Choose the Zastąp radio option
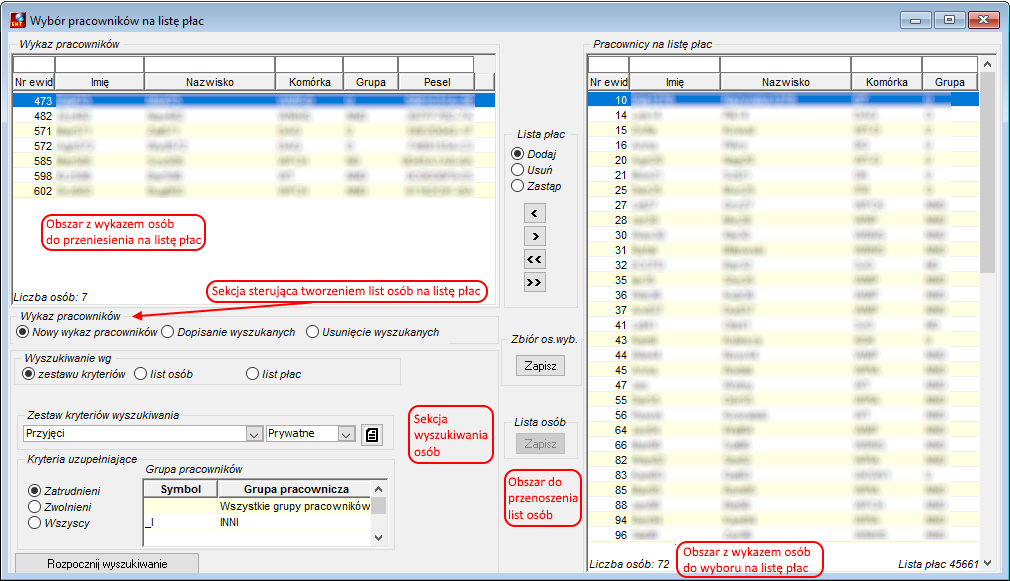The image size is (1010, 581). (x=517, y=186)
